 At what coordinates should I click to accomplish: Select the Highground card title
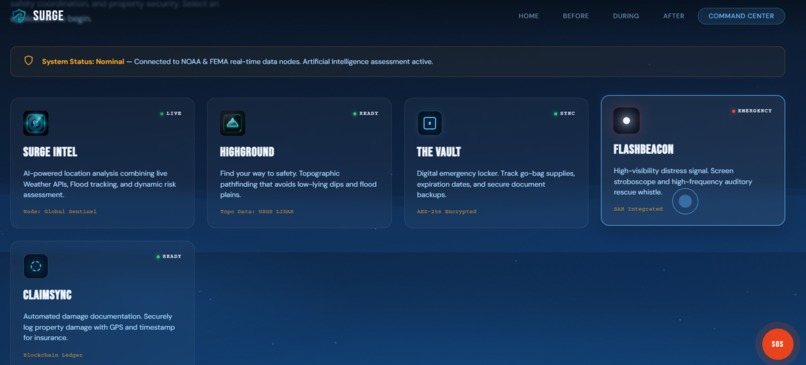click(x=247, y=152)
